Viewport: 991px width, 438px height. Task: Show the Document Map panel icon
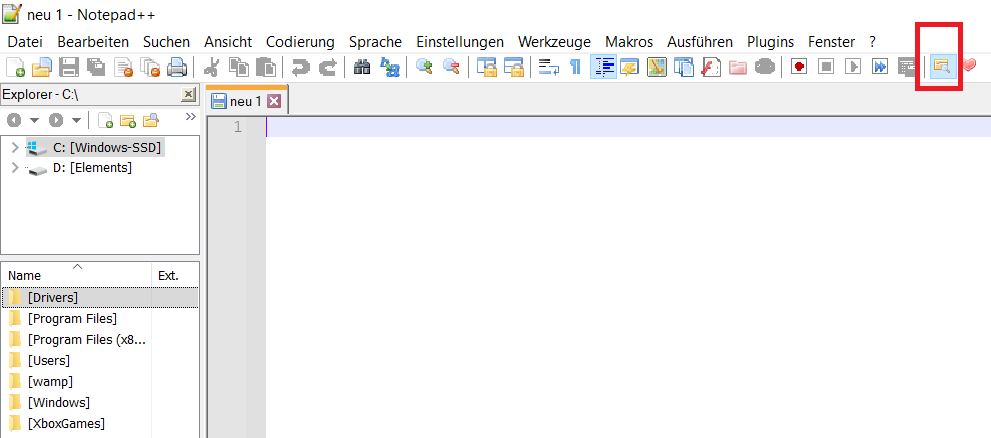point(657,66)
